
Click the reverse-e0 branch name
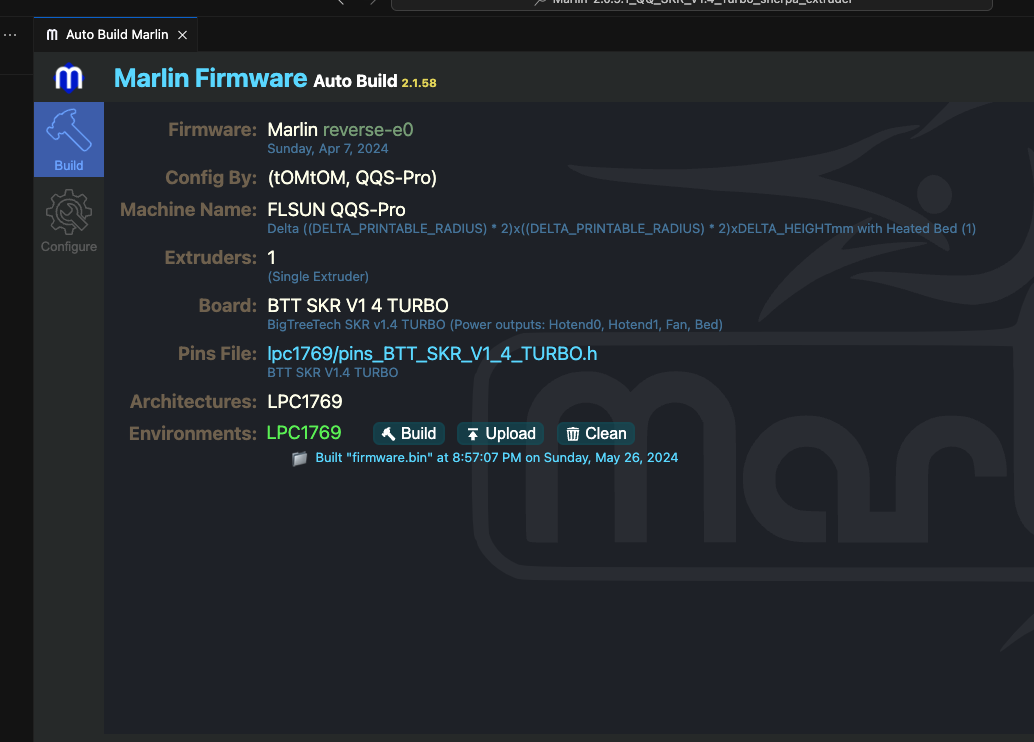pyautogui.click(x=368, y=129)
